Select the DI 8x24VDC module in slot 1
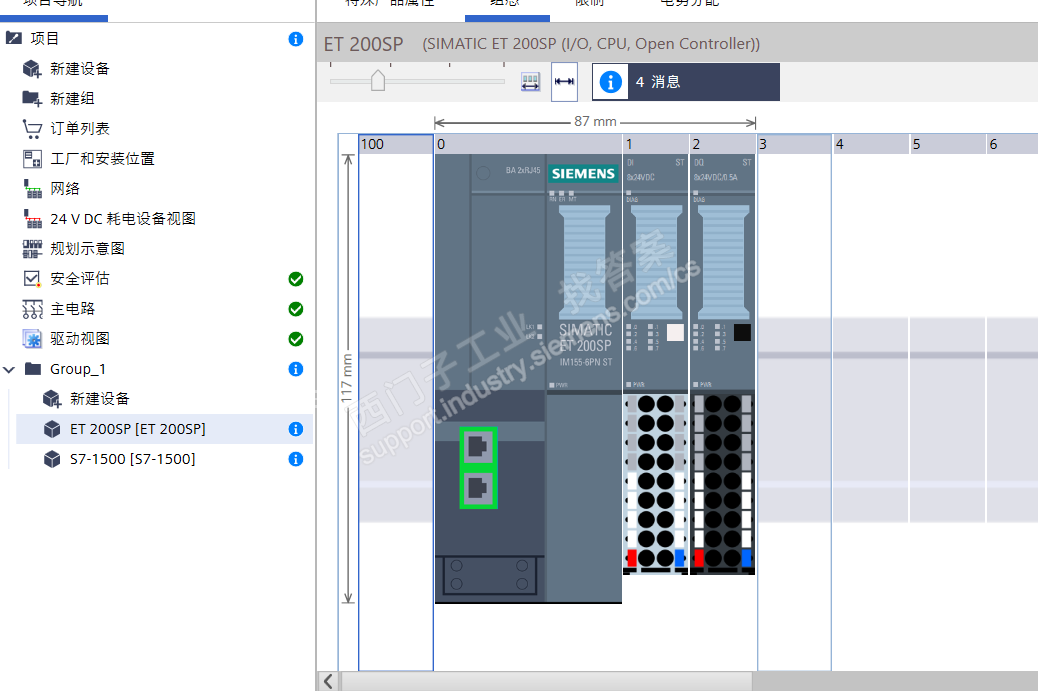1038x691 pixels. (x=656, y=364)
